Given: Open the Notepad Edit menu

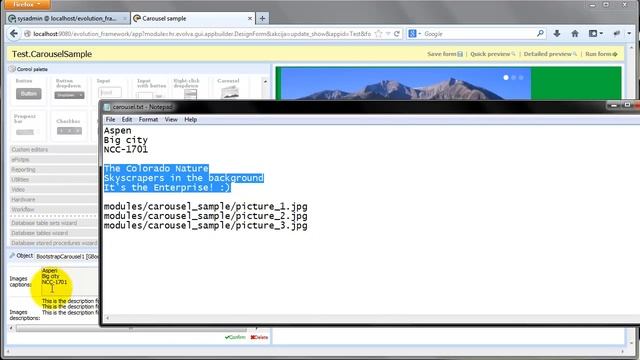Looking at the screenshot, I should pyautogui.click(x=127, y=120).
